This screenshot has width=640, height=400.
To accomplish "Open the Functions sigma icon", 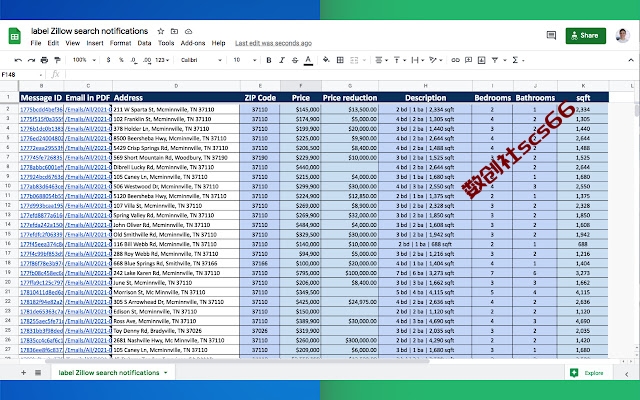I will 515,60.
